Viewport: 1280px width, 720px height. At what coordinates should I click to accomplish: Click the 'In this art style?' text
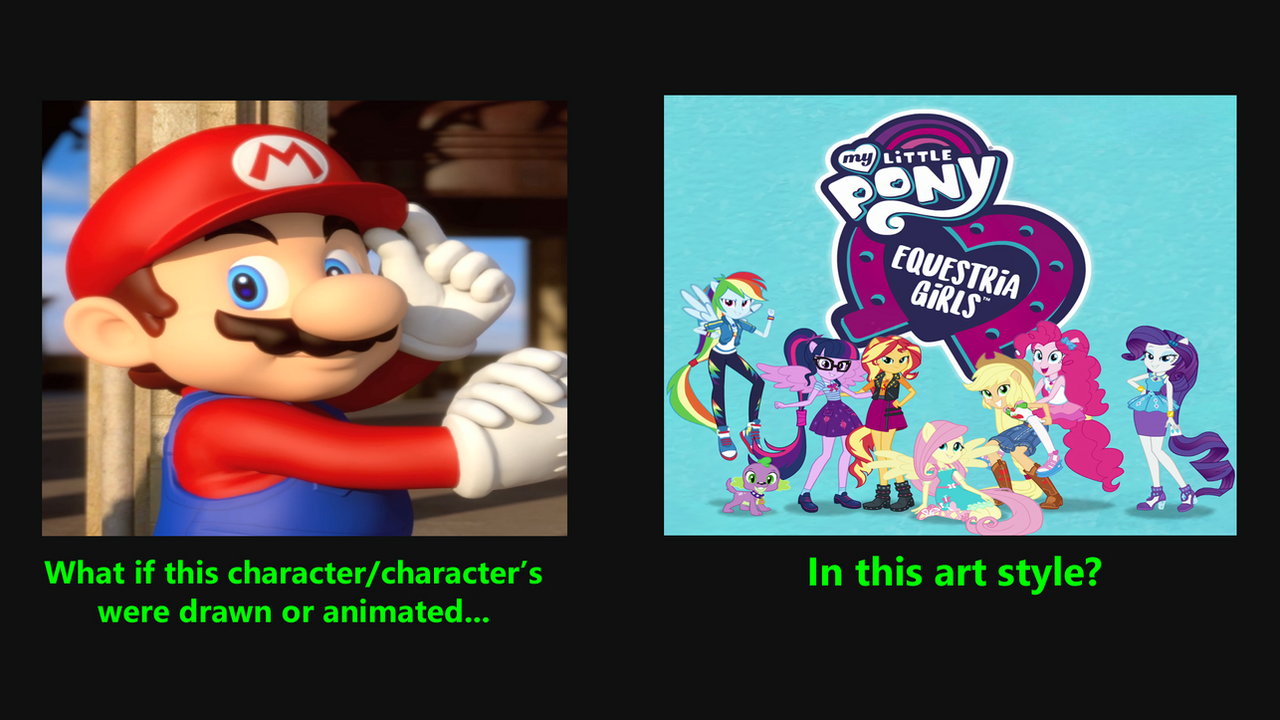[953, 573]
